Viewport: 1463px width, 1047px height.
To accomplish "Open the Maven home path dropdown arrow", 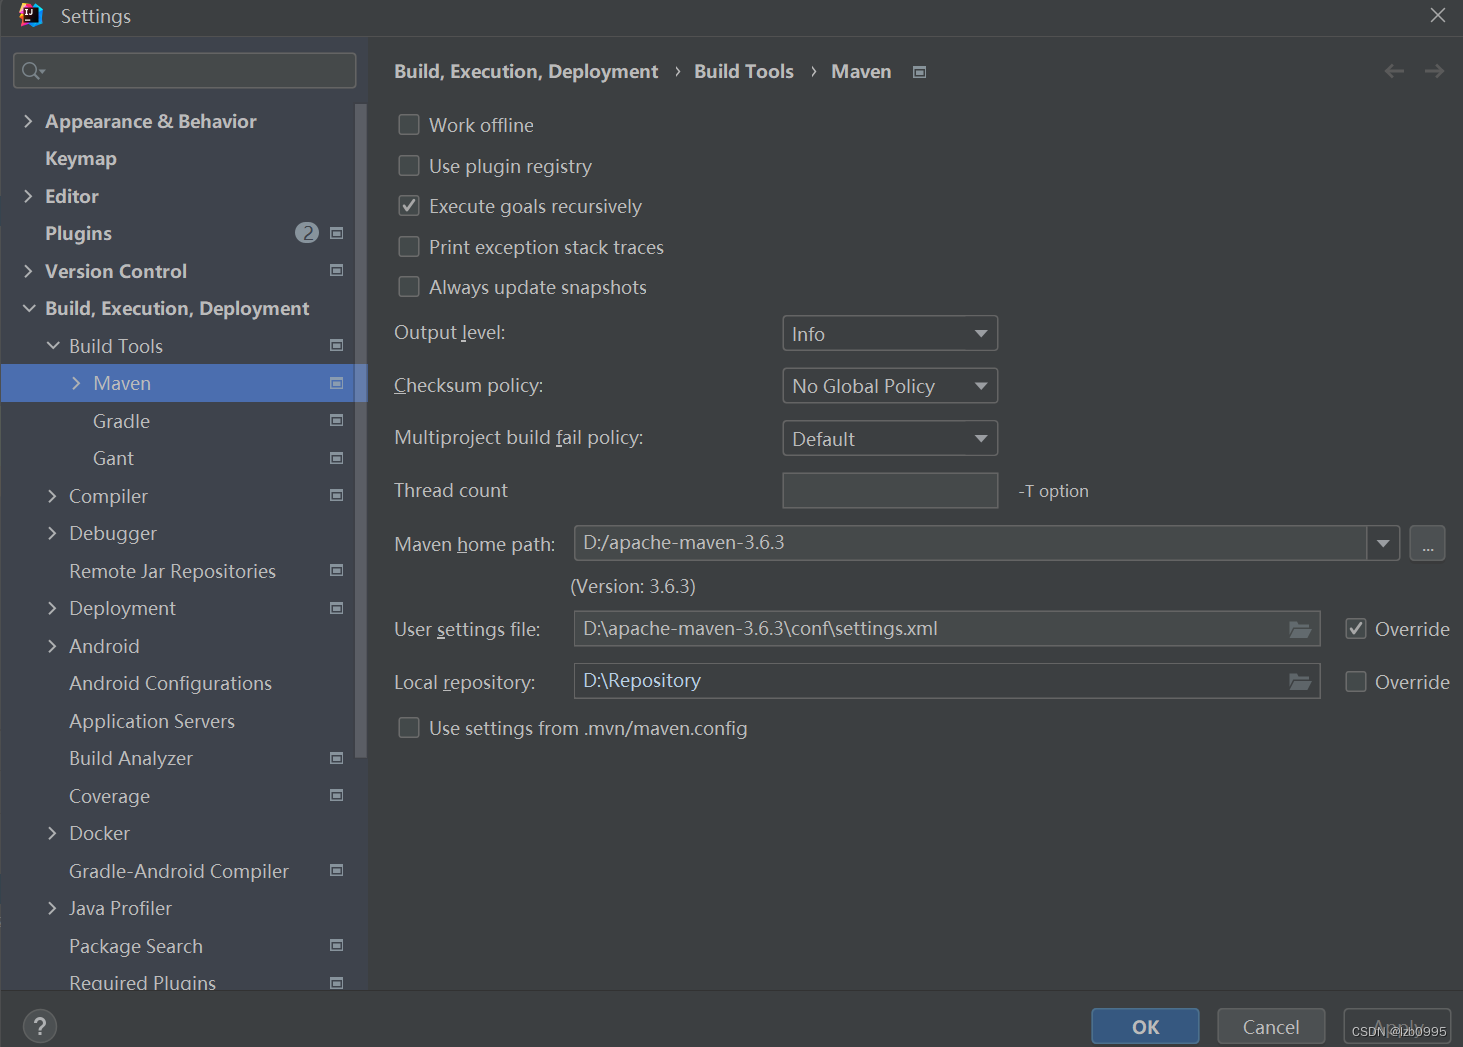I will pyautogui.click(x=1383, y=543).
